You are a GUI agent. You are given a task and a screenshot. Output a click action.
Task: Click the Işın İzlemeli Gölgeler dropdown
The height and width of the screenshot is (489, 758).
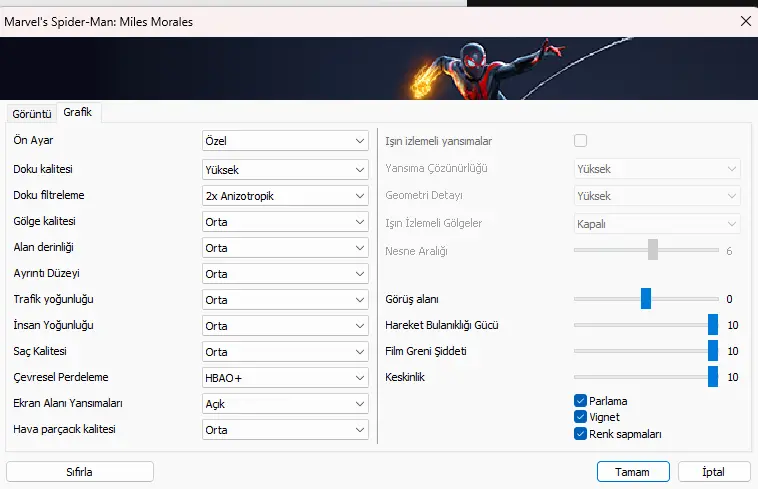click(657, 224)
